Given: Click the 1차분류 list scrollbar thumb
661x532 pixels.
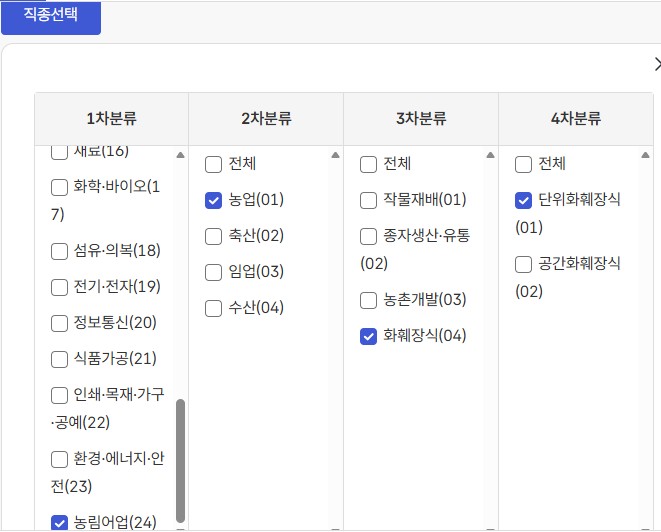Looking at the screenshot, I should pos(181,460).
